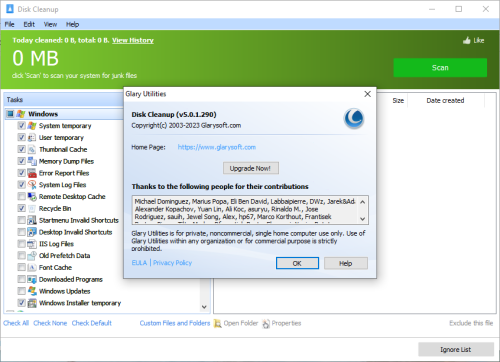Viewport: 500px width, 362px height.
Task: Click the Disk Cleanup title bar icon
Action: (10, 9)
